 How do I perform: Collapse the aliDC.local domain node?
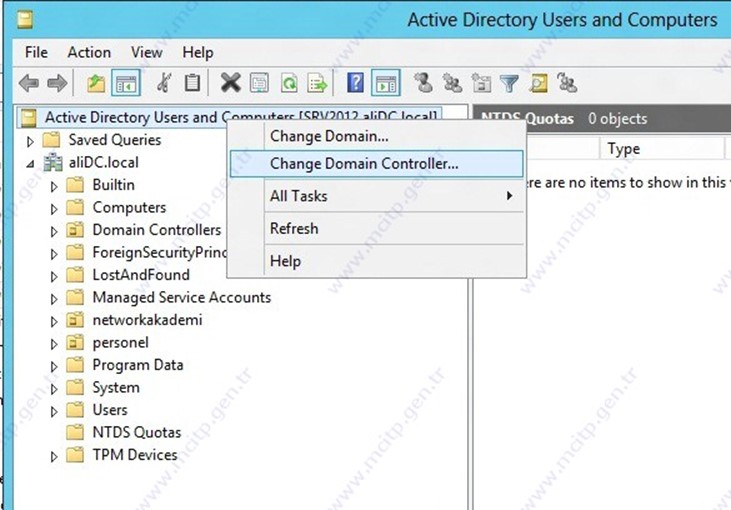click(30, 164)
